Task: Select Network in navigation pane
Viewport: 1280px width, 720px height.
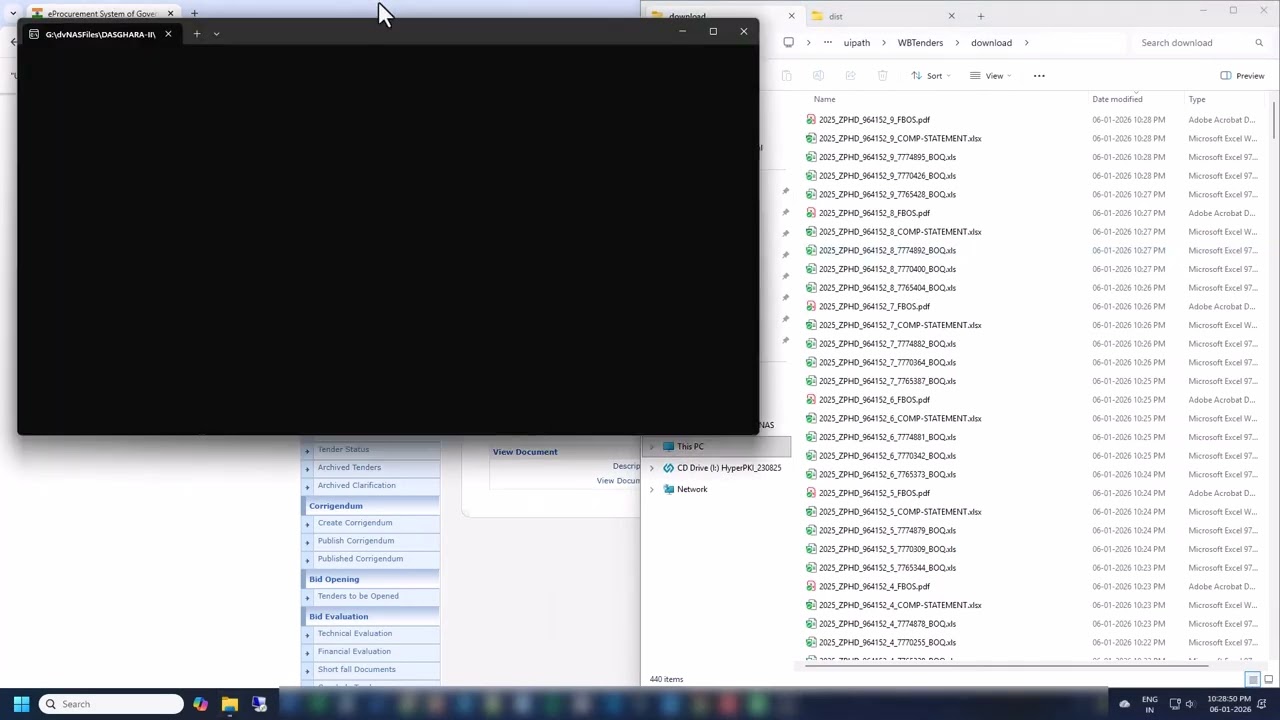Action: 692,489
